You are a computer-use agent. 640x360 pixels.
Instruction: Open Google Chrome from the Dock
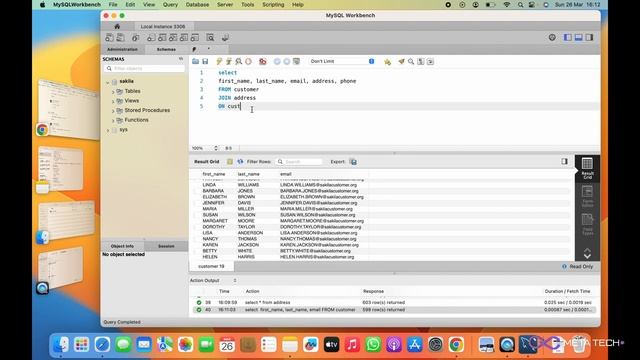[456, 345]
